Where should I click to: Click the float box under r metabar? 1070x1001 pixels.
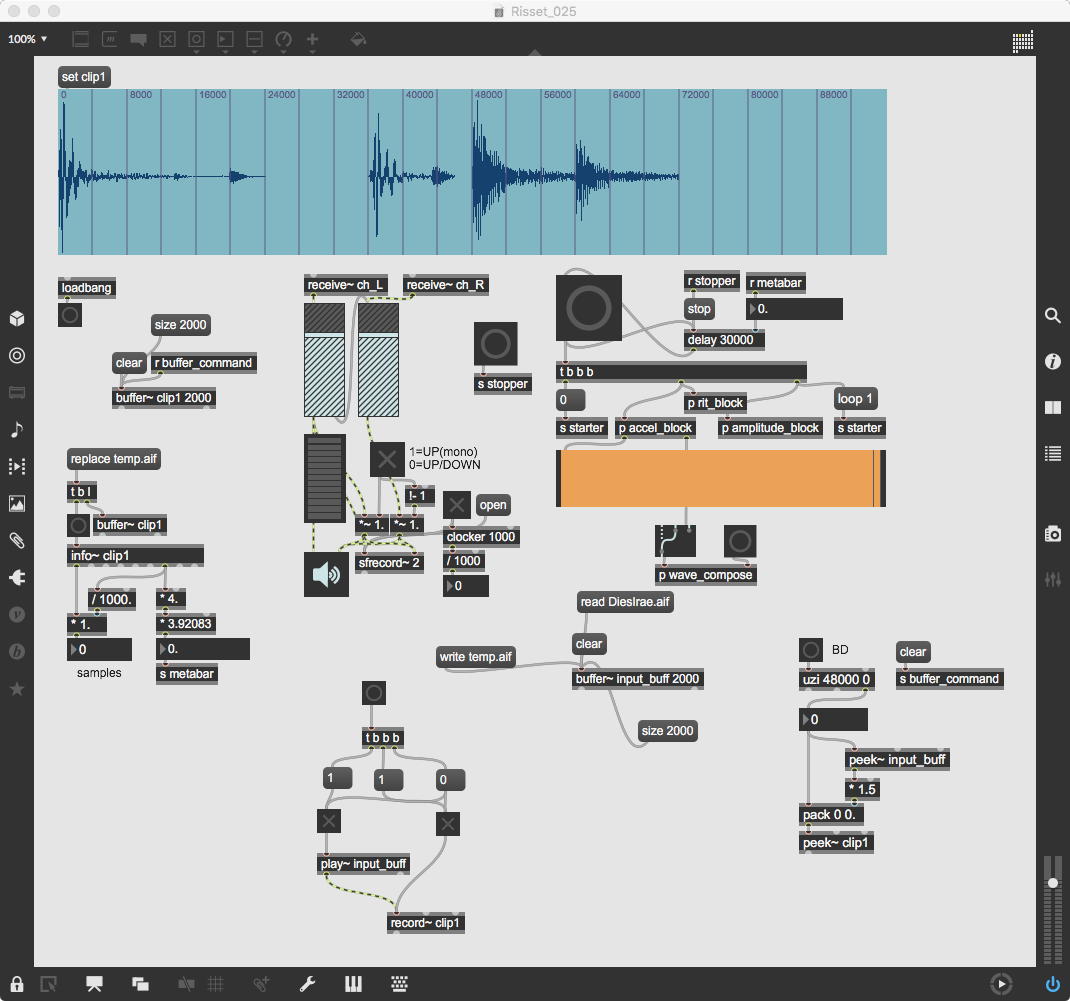pos(794,308)
